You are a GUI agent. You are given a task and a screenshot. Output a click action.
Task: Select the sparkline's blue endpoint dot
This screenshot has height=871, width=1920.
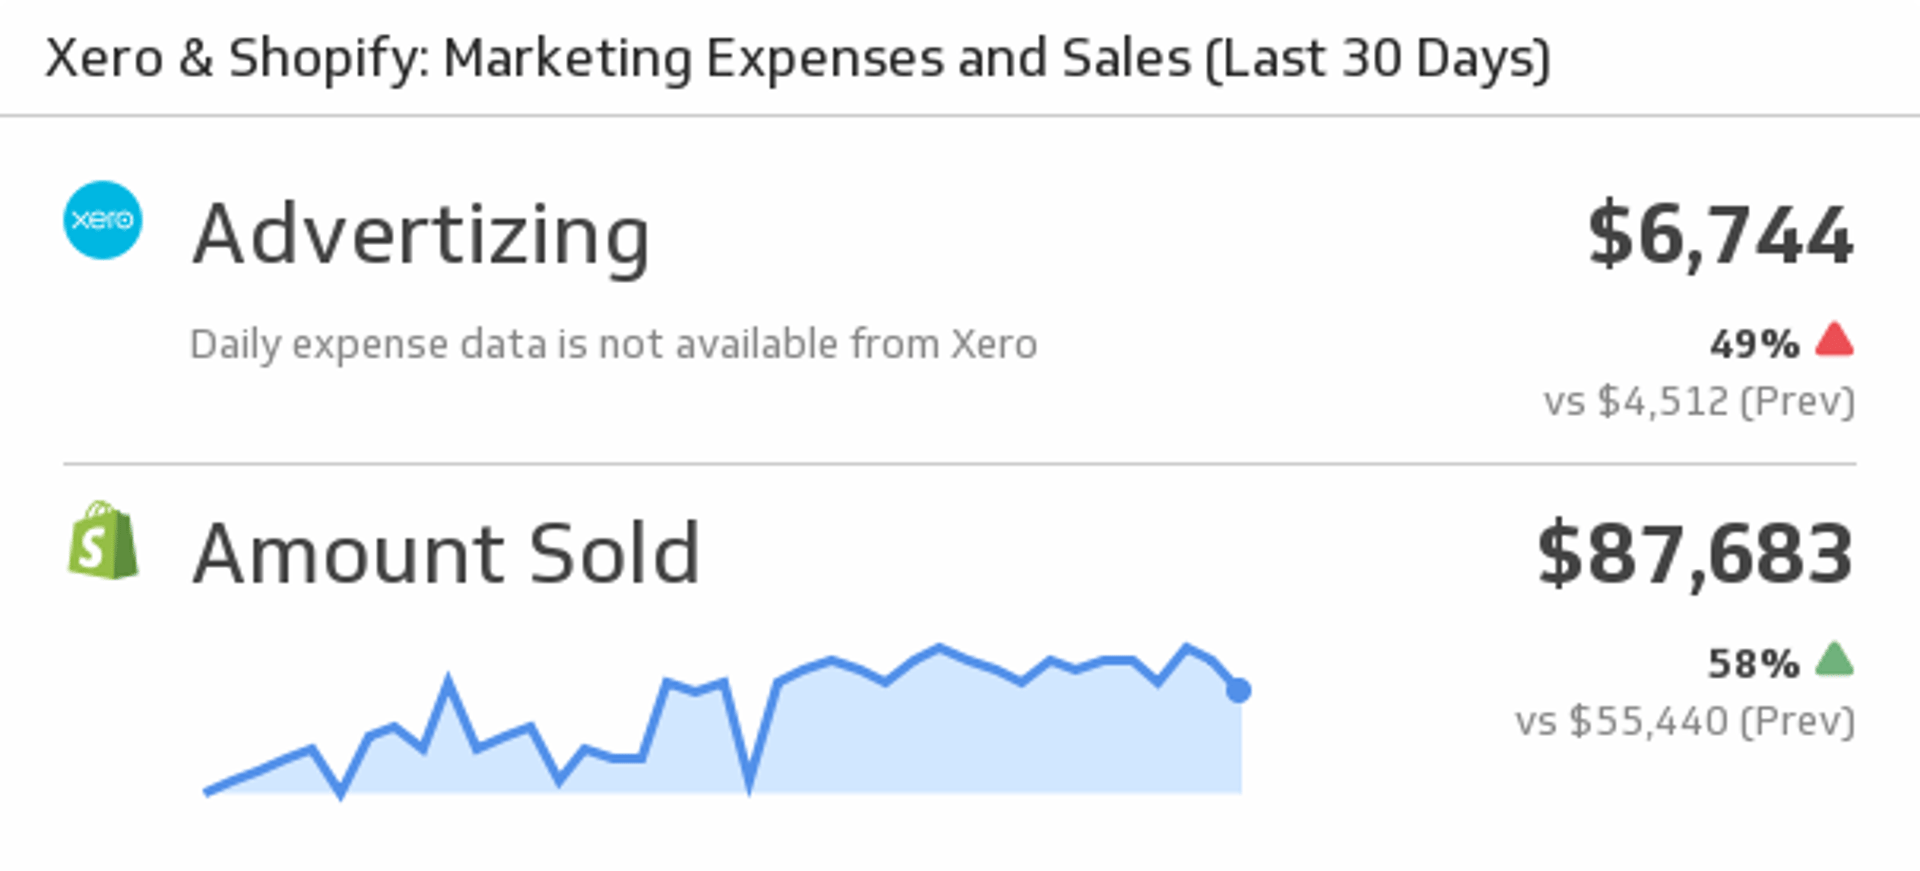click(1239, 690)
